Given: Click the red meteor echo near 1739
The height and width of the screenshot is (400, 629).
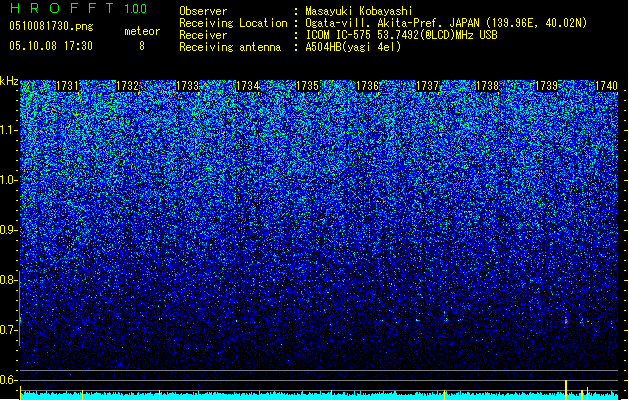Looking at the screenshot, I should (x=566, y=321).
